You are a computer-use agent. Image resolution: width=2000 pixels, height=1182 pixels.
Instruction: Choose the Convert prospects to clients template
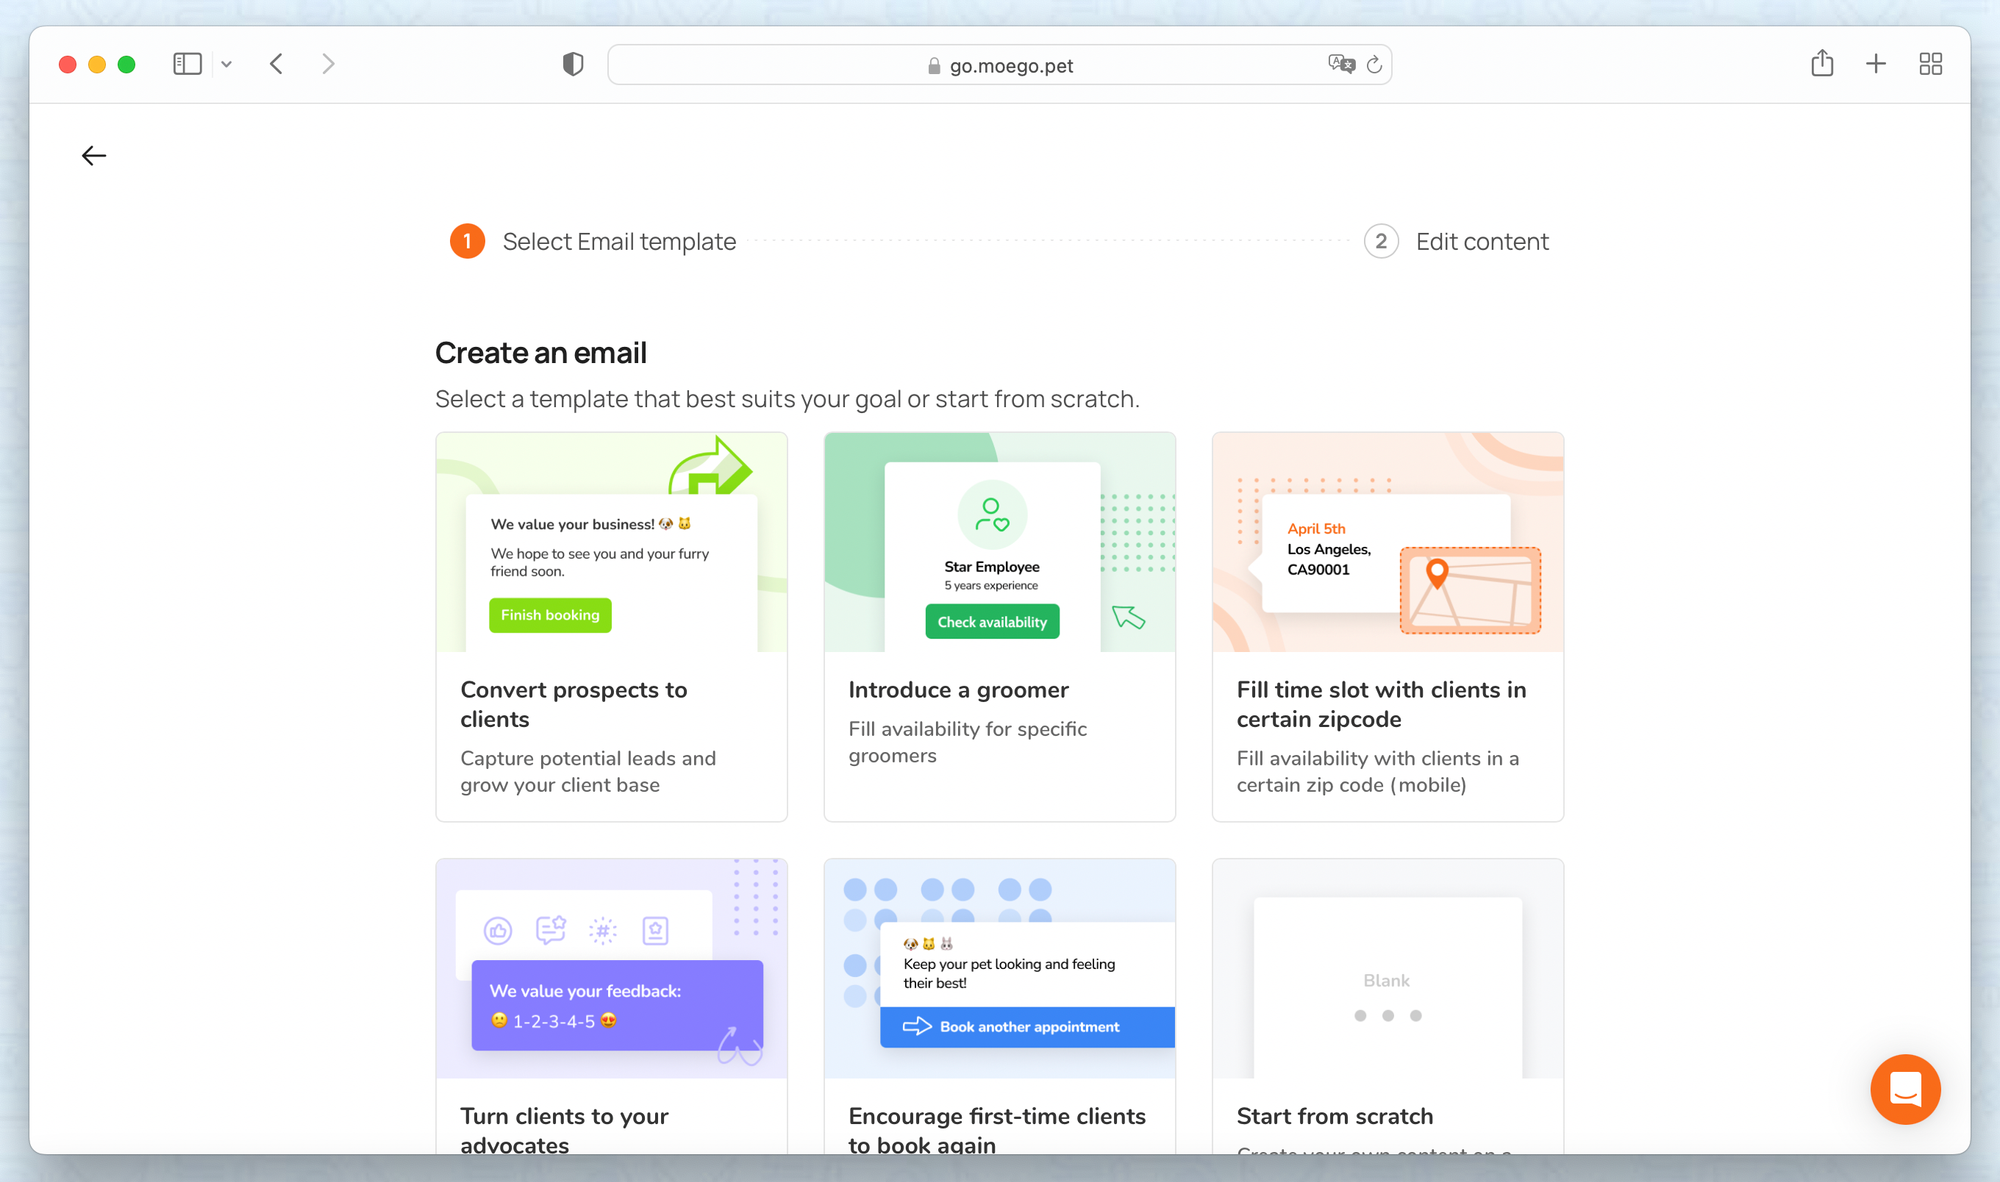[611, 627]
